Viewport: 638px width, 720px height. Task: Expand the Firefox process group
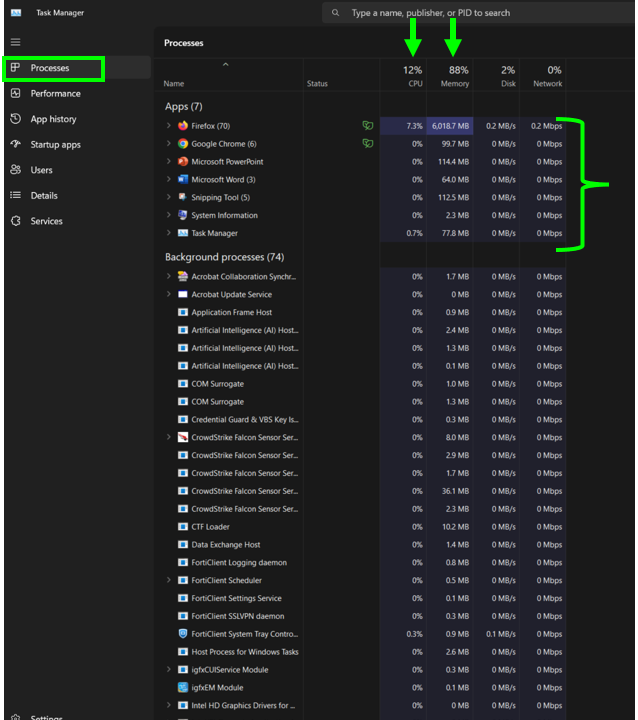click(168, 126)
